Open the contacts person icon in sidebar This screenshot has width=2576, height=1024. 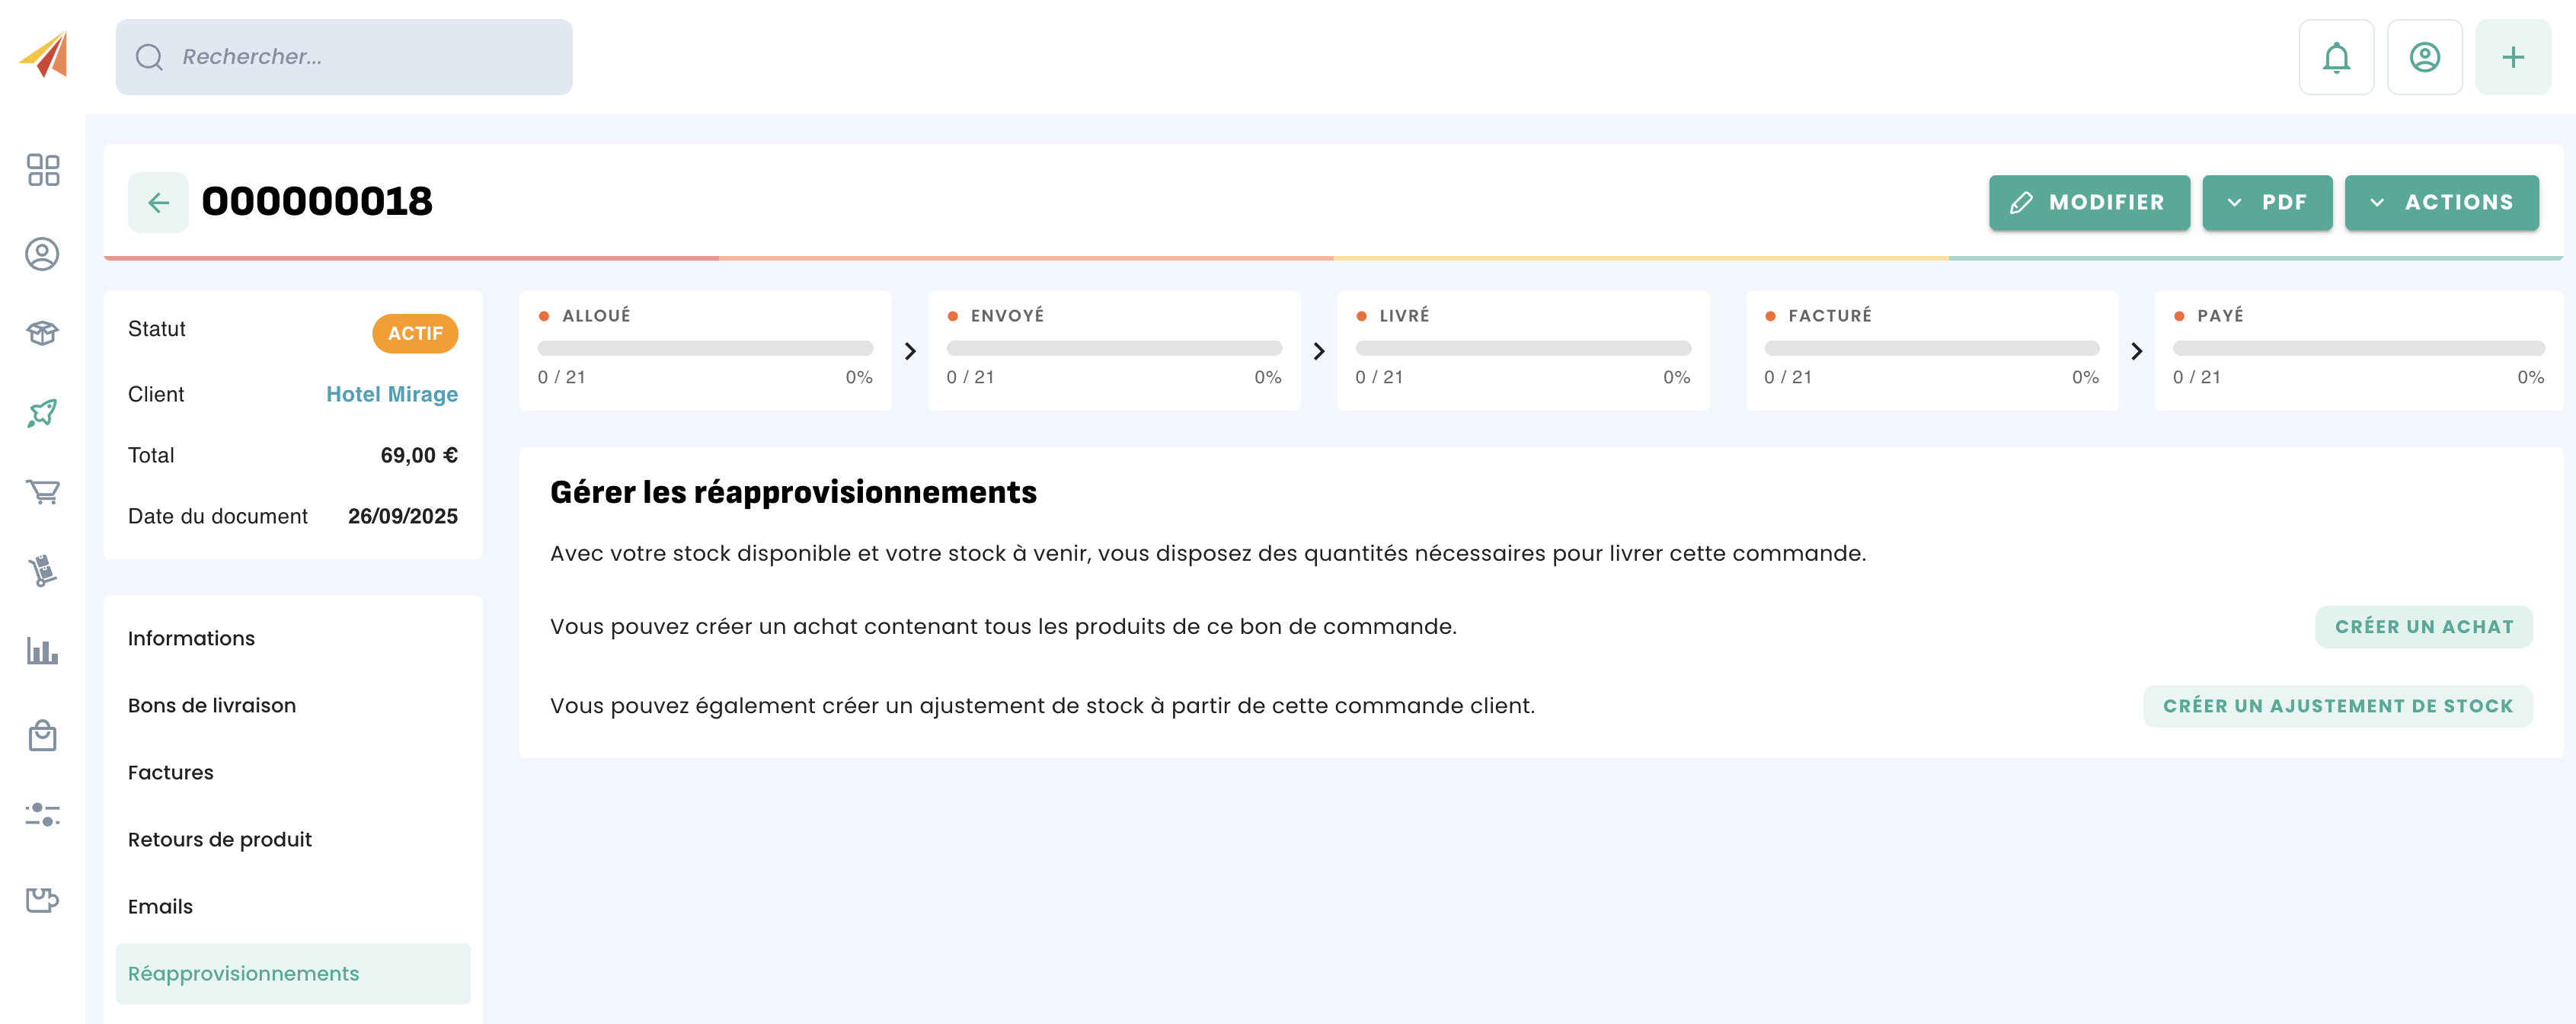(x=42, y=254)
